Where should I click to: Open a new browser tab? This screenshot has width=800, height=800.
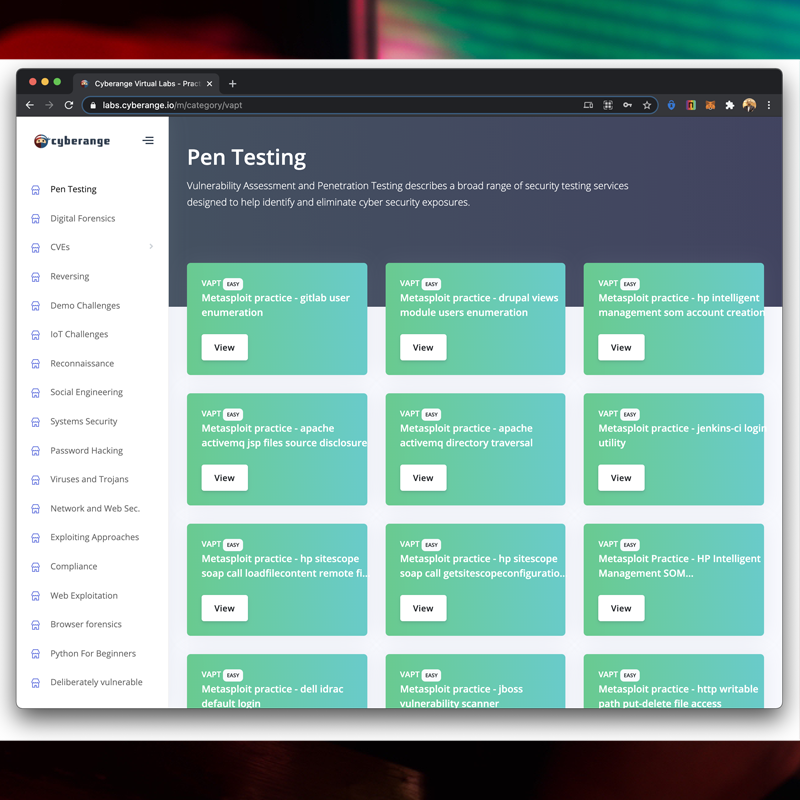click(232, 84)
